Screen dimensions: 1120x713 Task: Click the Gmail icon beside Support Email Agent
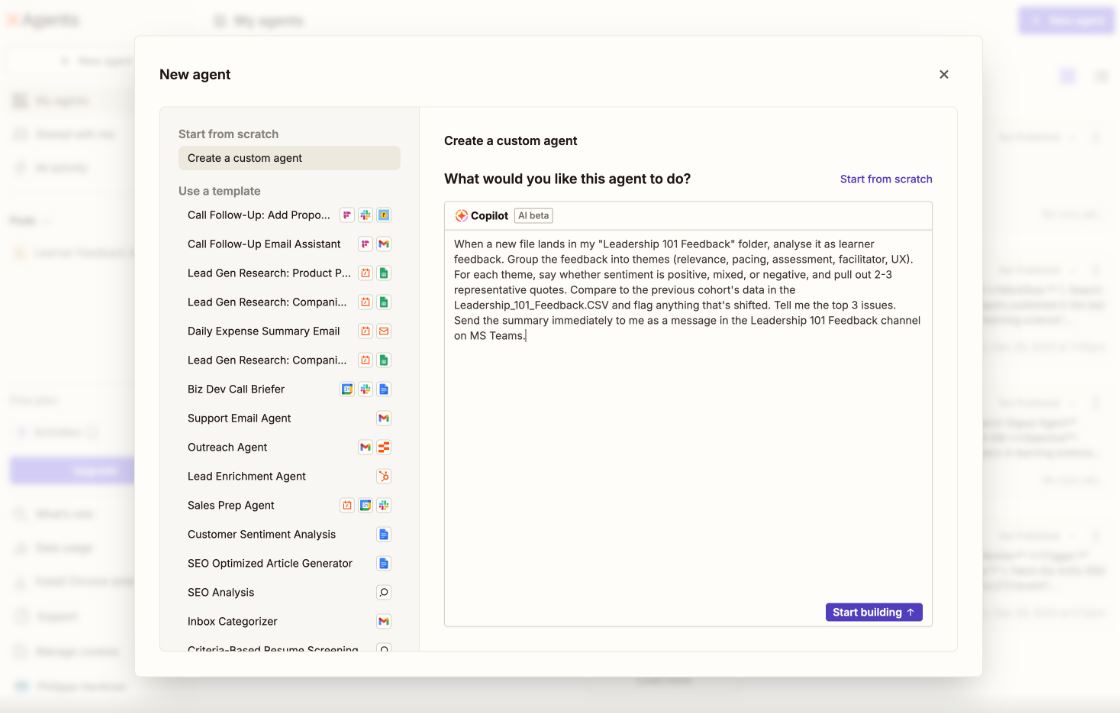click(x=384, y=418)
